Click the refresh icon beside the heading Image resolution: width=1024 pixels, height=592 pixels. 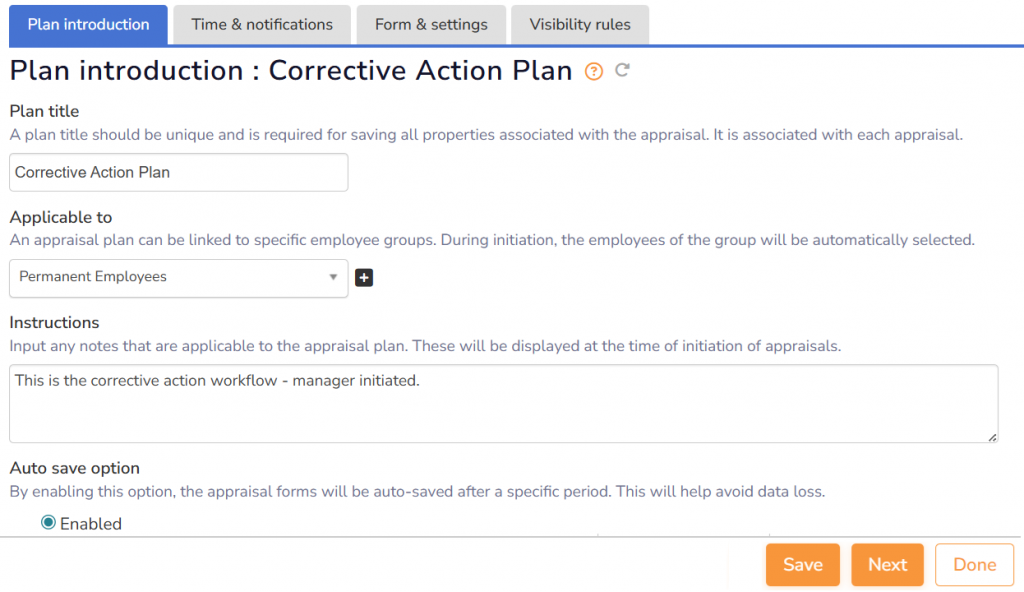tap(622, 70)
